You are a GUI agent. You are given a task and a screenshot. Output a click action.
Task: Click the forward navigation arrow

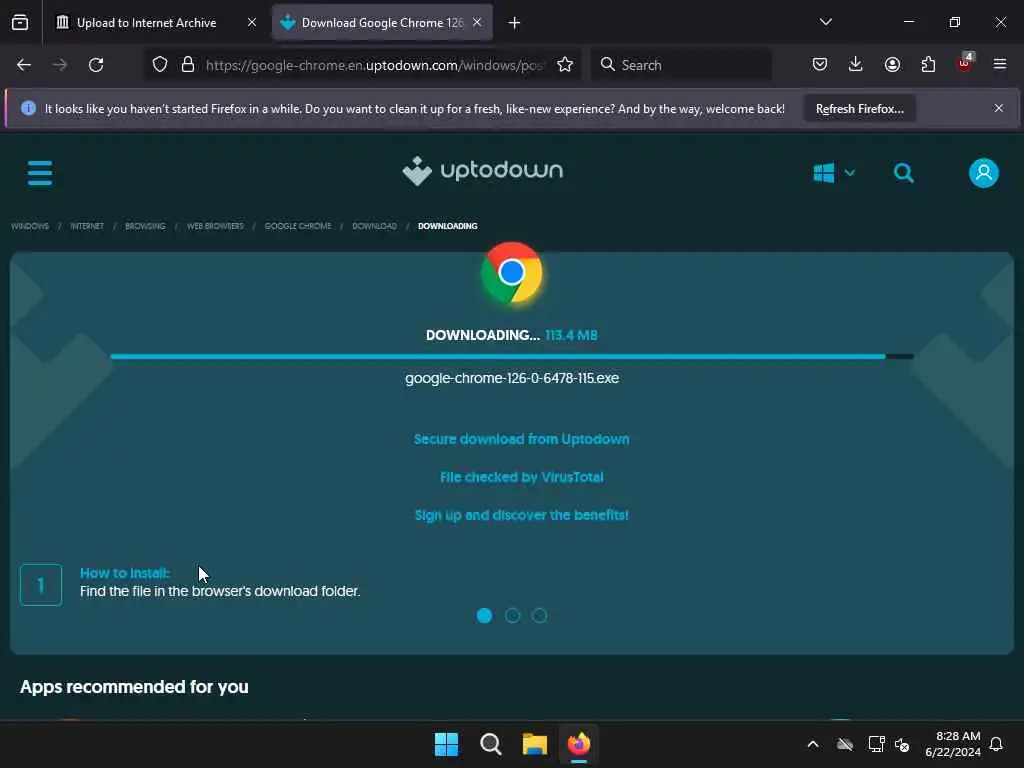tap(60, 65)
